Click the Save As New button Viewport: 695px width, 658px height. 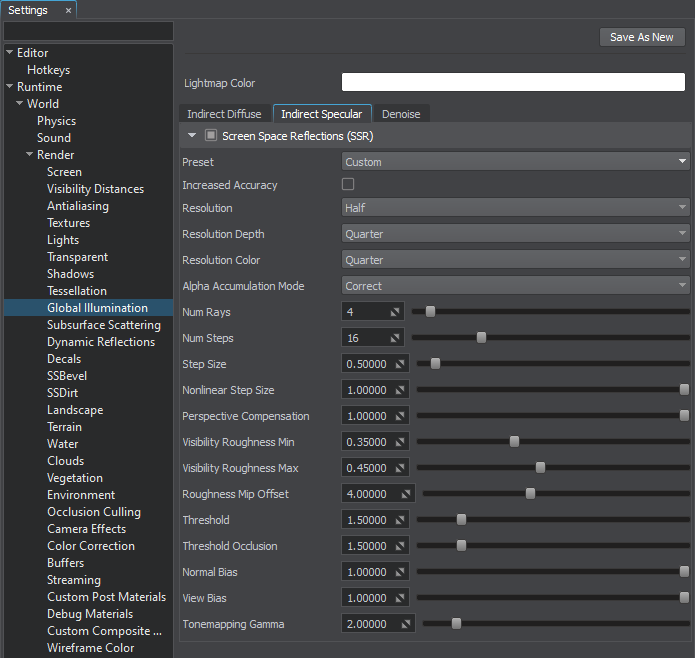click(642, 37)
